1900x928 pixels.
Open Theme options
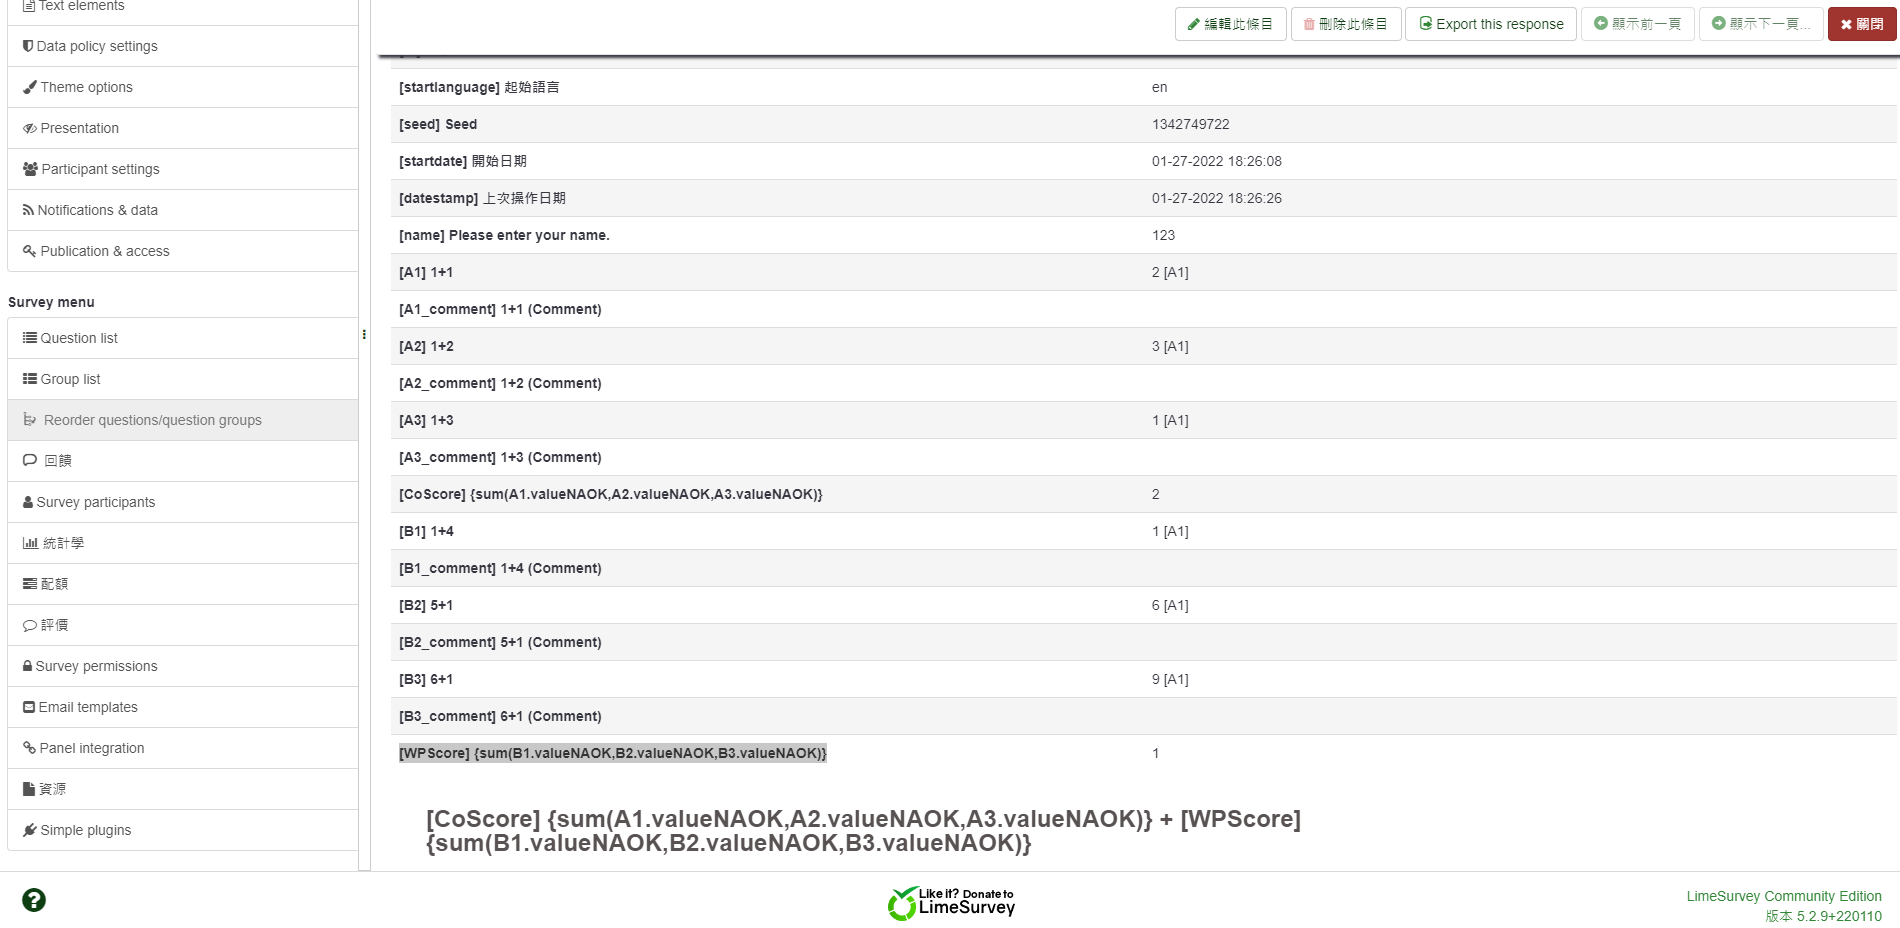pos(182,87)
